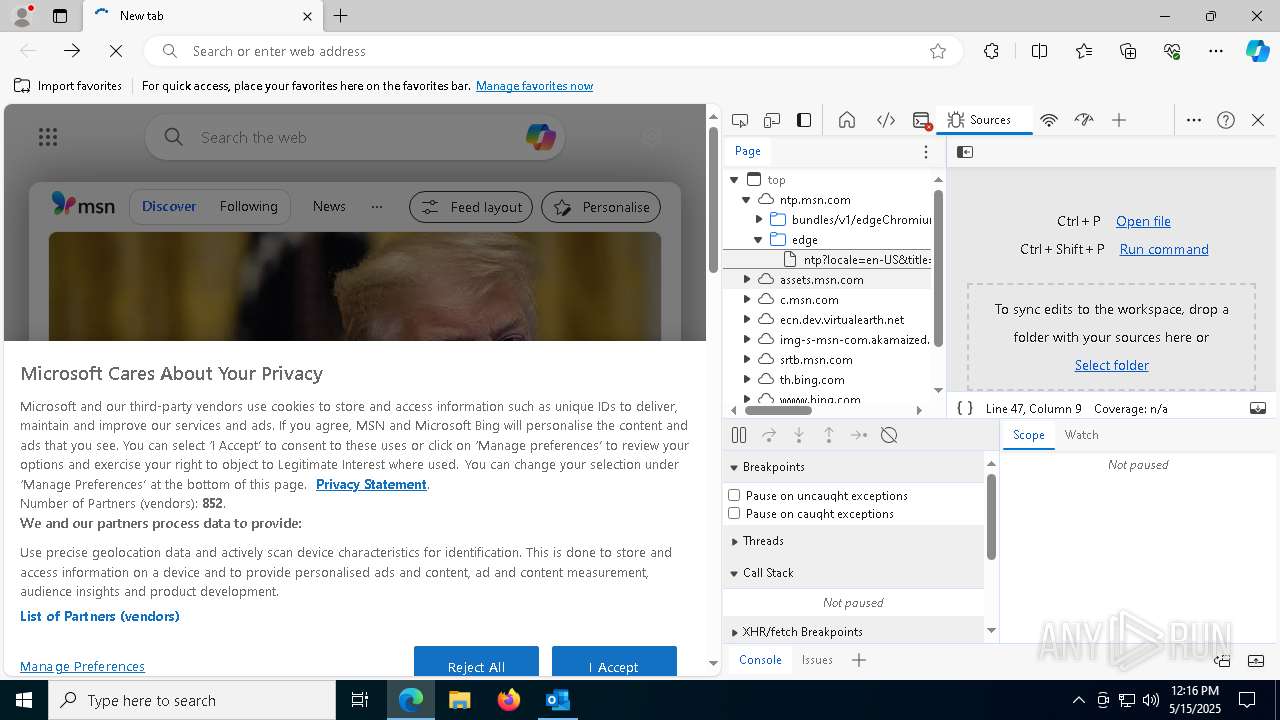Click the address bar input field
This screenshot has width=1280, height=720.
coord(555,51)
